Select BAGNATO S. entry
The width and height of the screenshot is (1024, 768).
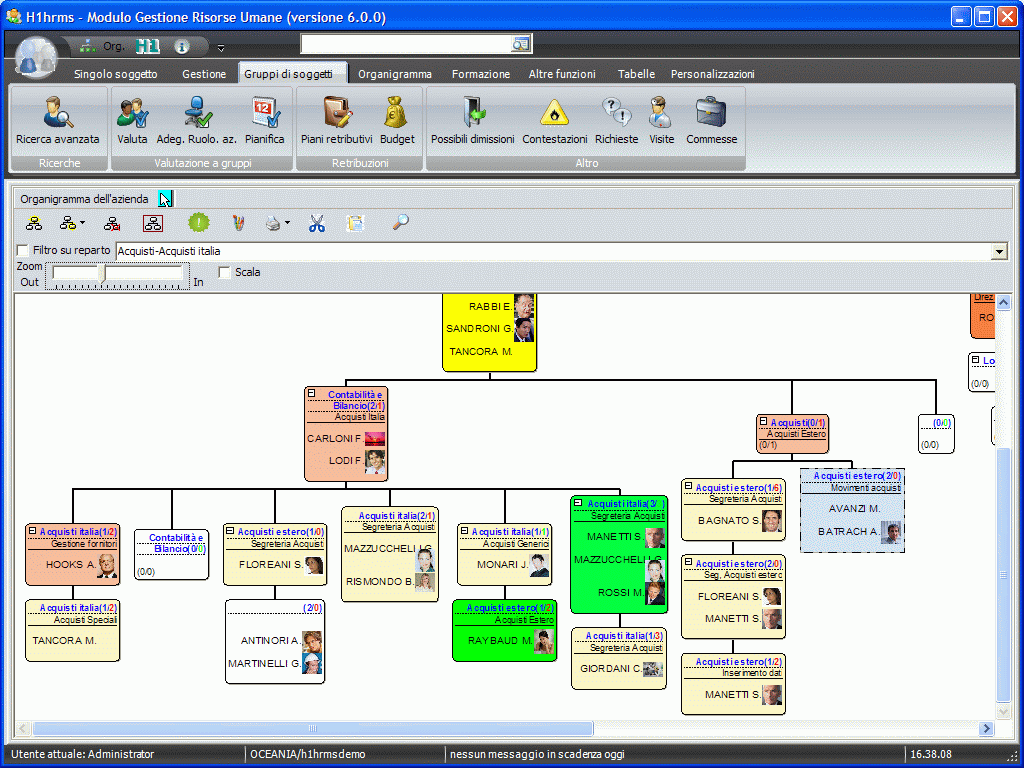point(729,520)
